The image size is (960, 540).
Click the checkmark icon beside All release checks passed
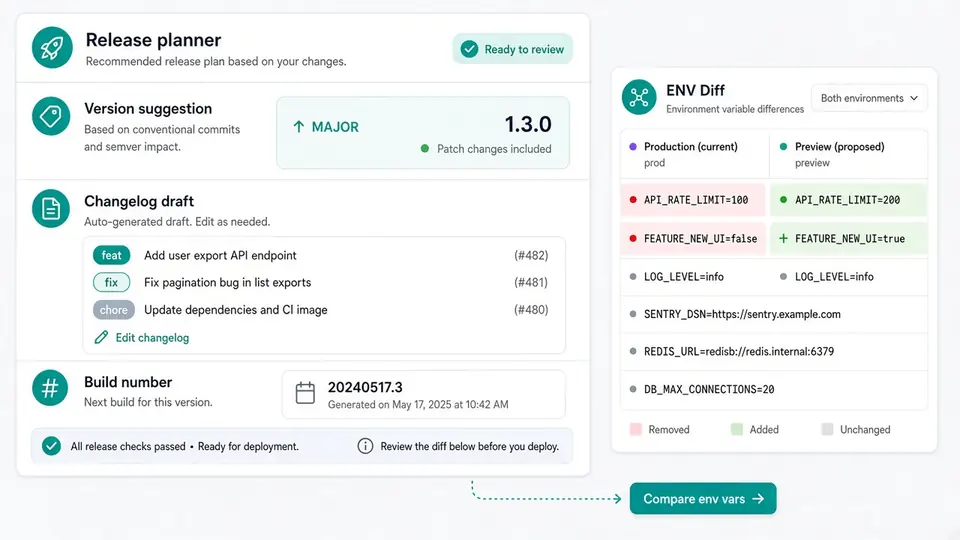(x=51, y=446)
